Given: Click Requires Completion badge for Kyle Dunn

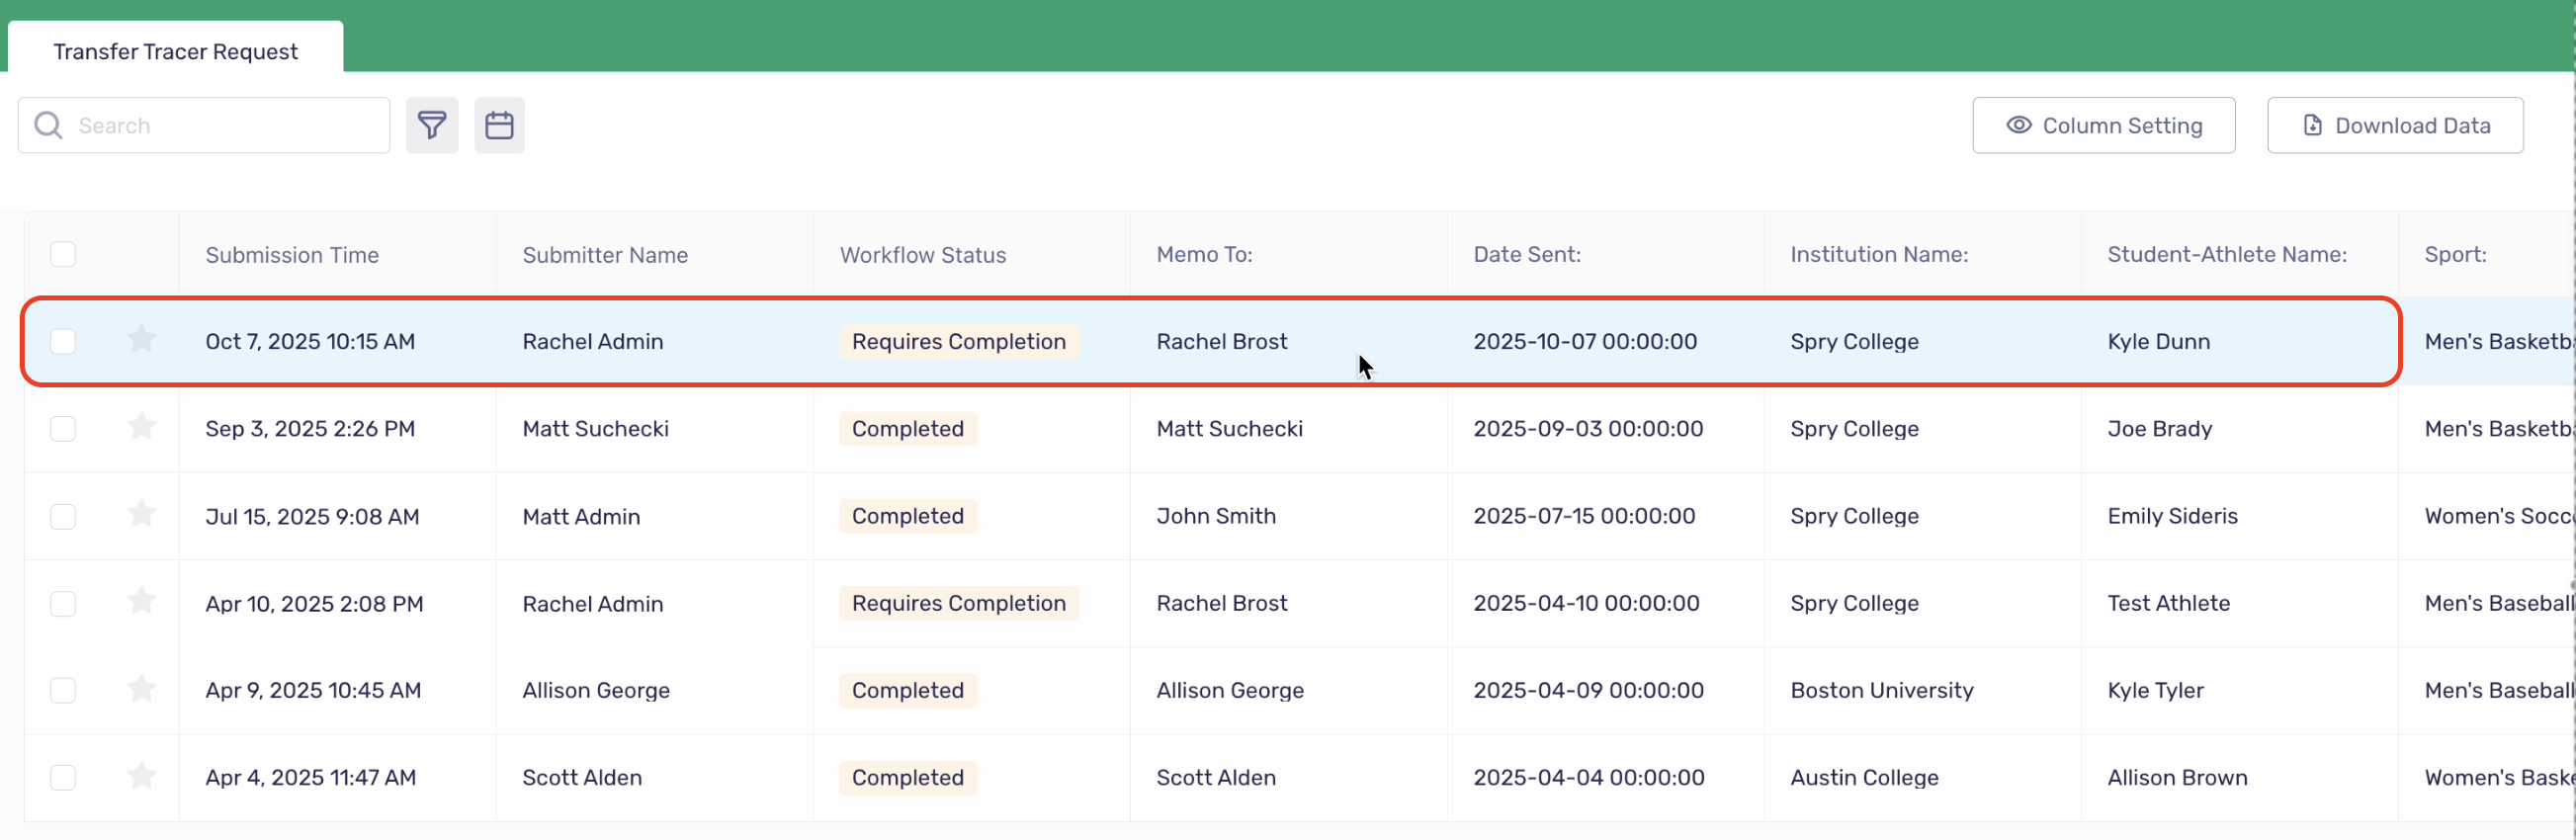Looking at the screenshot, I should click(959, 341).
